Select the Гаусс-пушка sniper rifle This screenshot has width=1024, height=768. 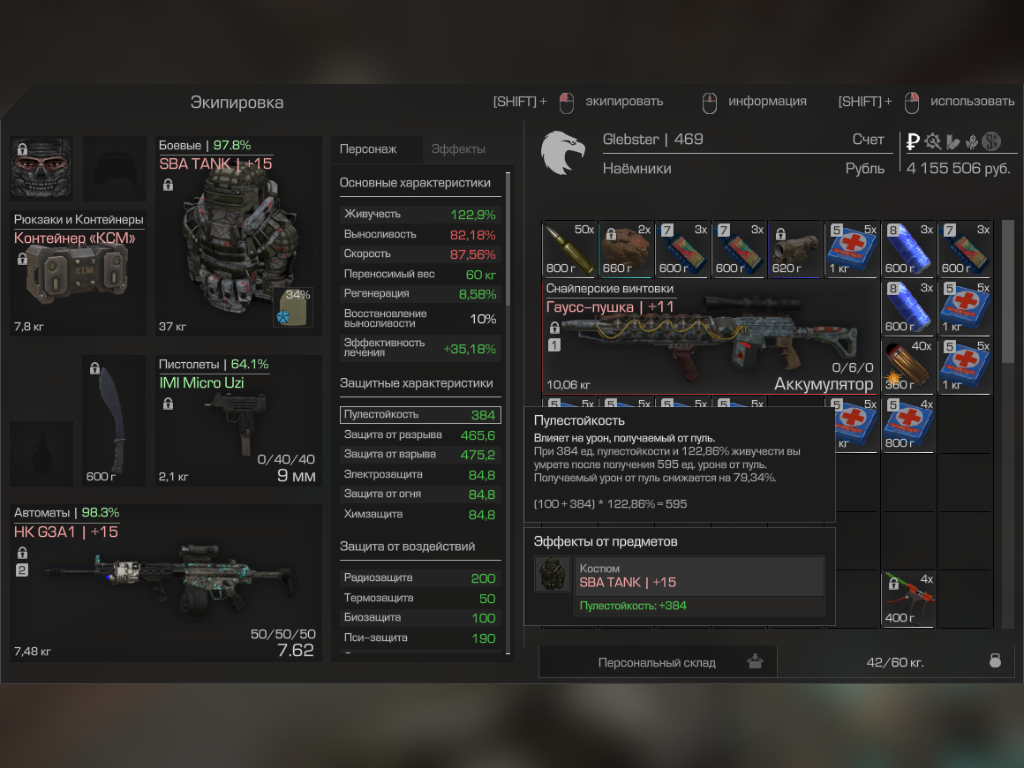coord(711,336)
